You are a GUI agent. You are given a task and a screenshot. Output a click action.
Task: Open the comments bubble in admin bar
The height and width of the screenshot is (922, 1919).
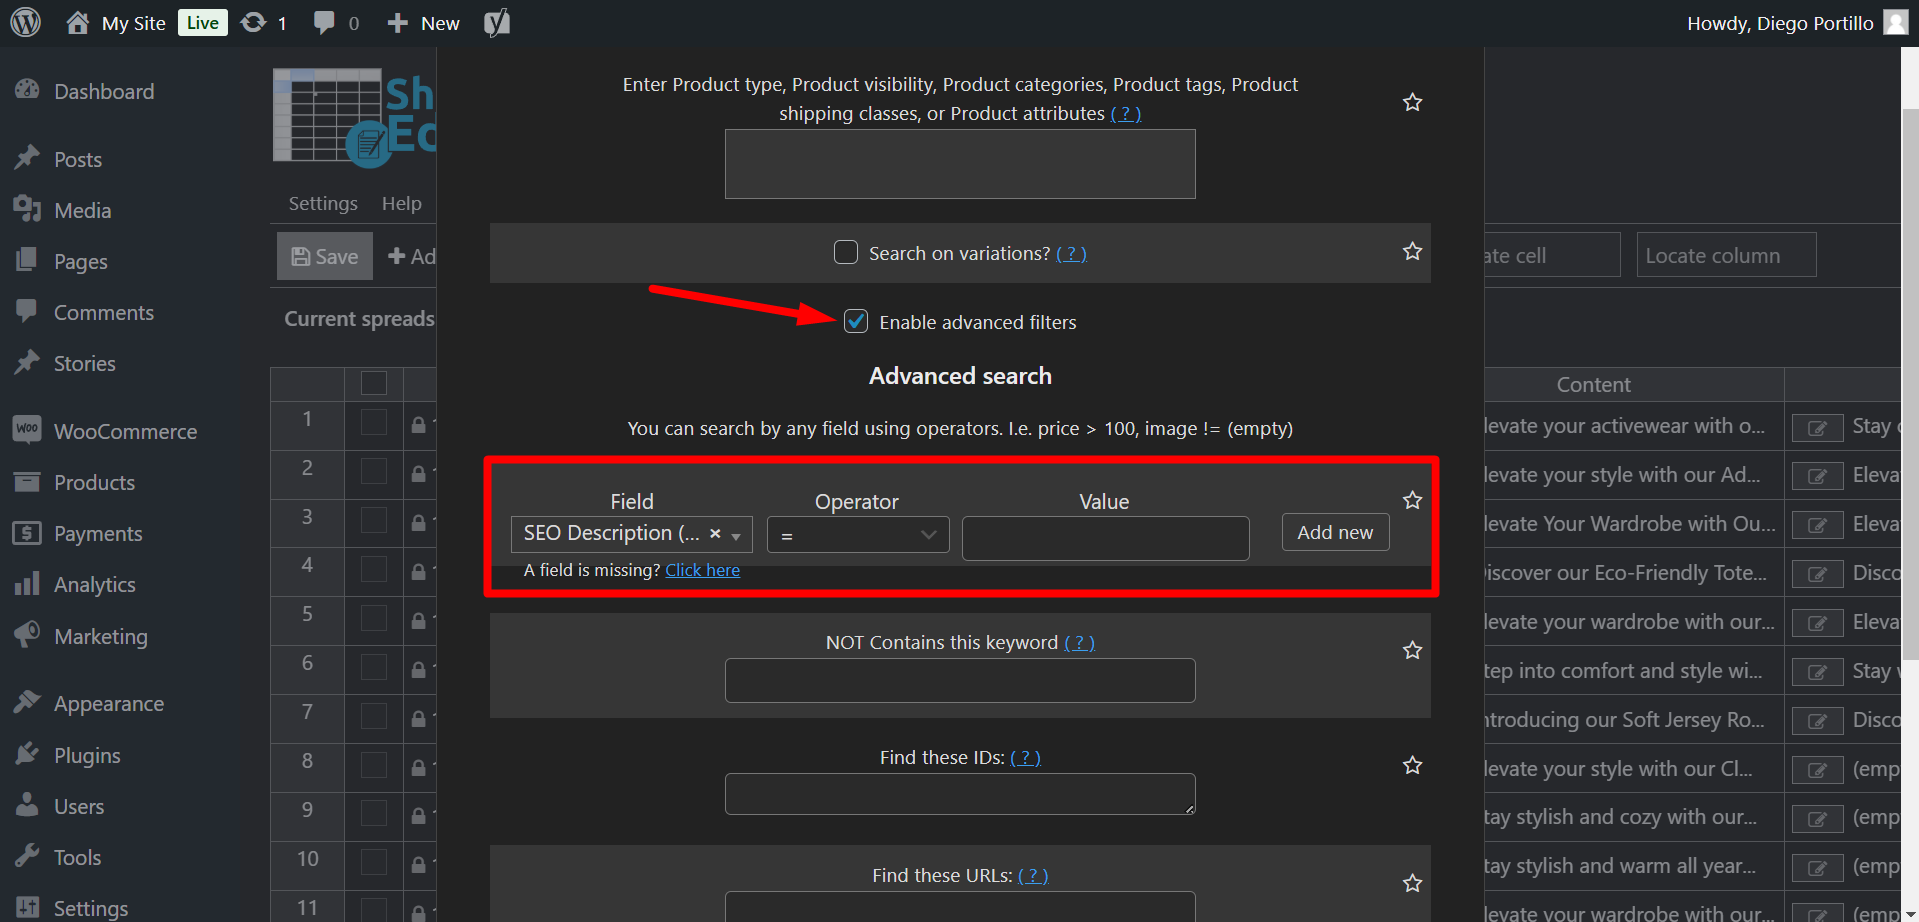coord(324,22)
